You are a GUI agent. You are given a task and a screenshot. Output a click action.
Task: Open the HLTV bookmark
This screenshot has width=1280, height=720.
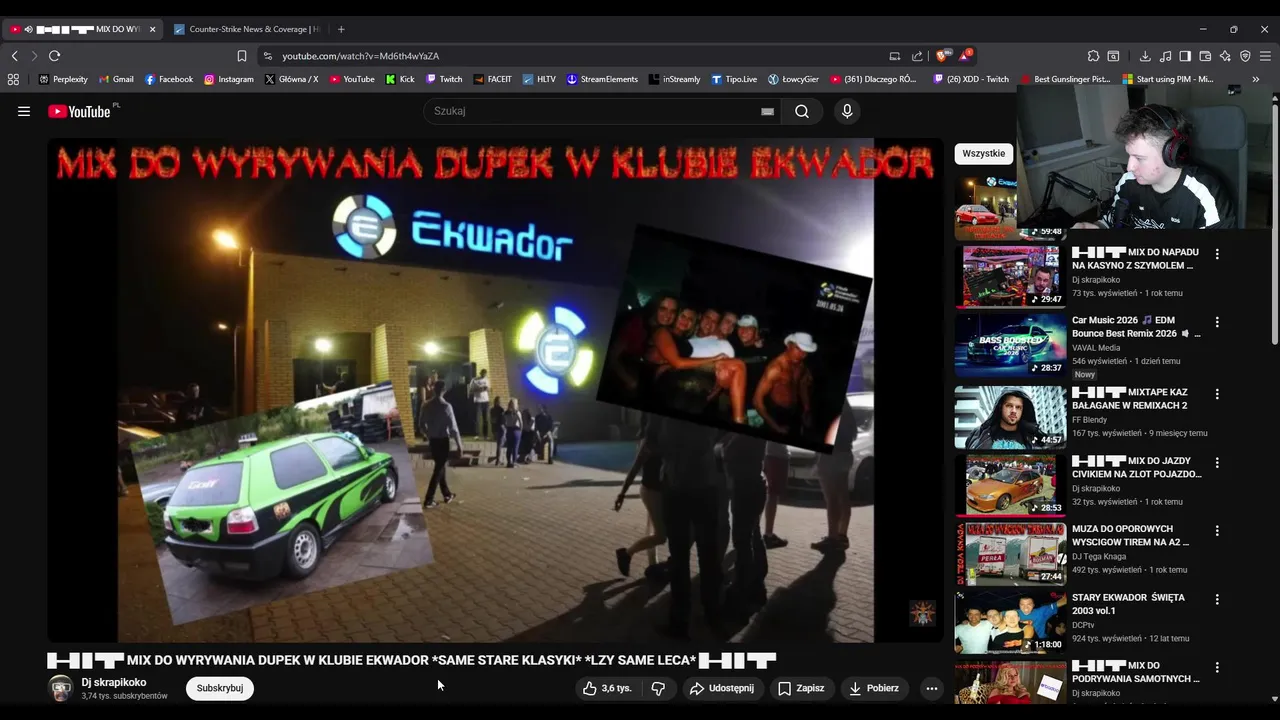[539, 79]
